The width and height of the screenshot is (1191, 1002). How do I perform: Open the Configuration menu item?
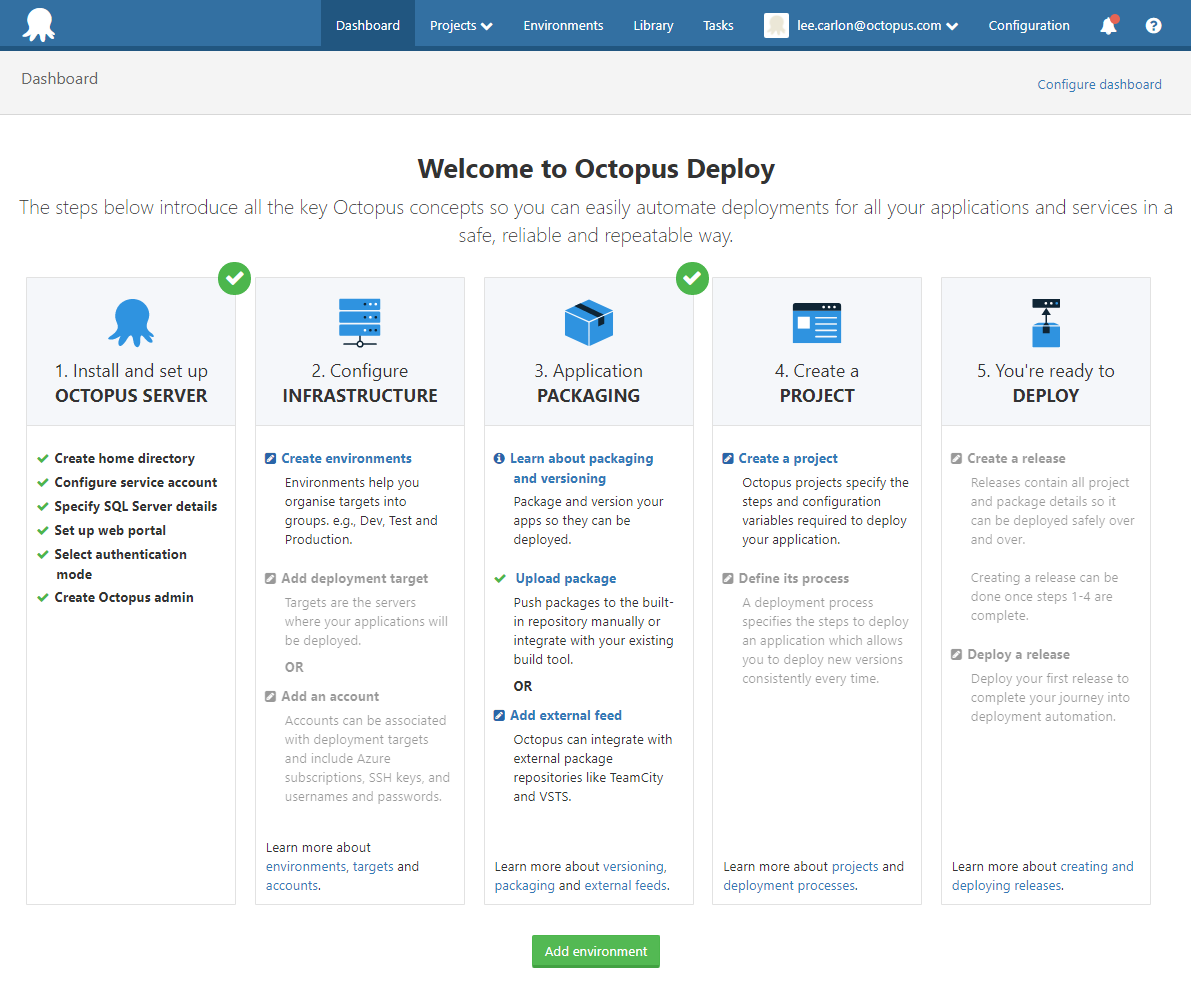click(1028, 25)
